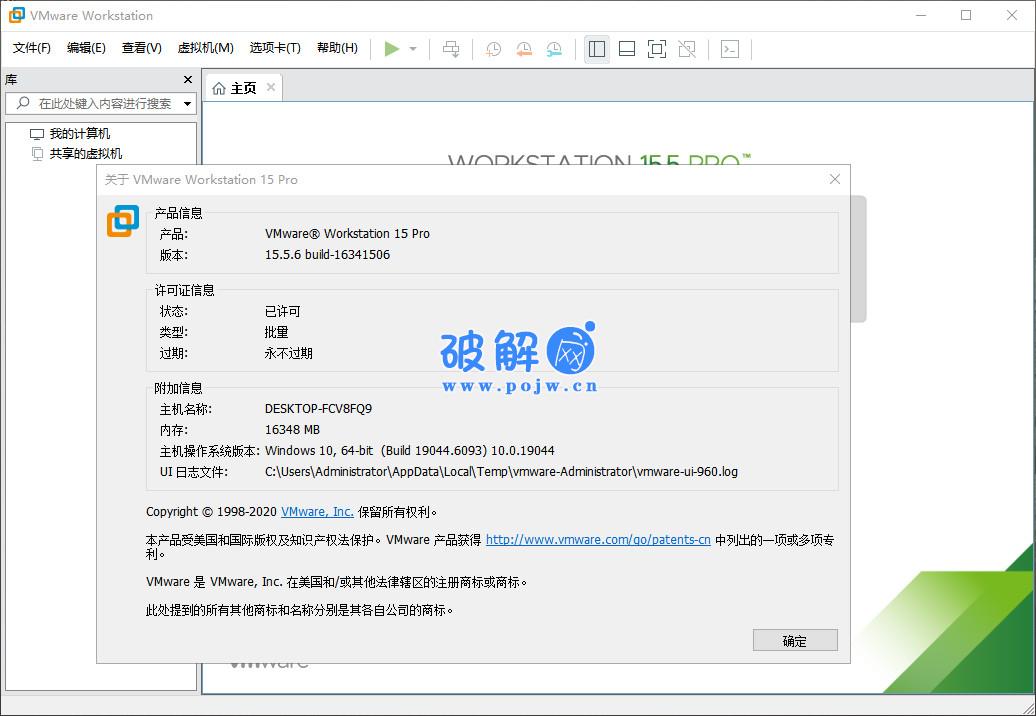Image resolution: width=1036 pixels, height=716 pixels.
Task: Open the 虚拟机(M) menu
Action: [x=204, y=47]
